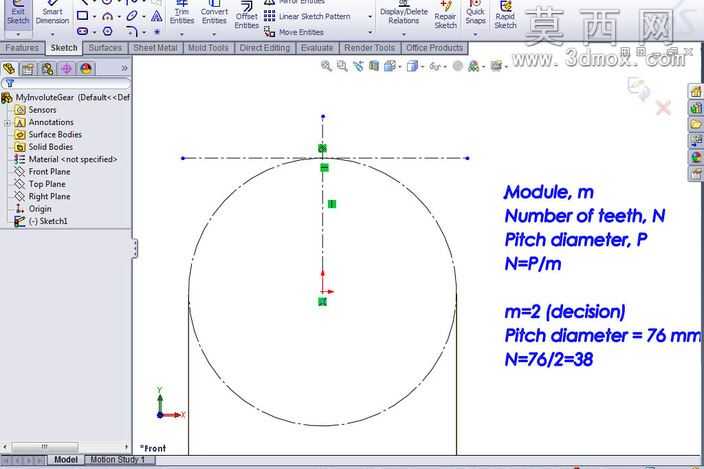
Task: Choose Linear Sketch Pattern
Action: tap(308, 17)
